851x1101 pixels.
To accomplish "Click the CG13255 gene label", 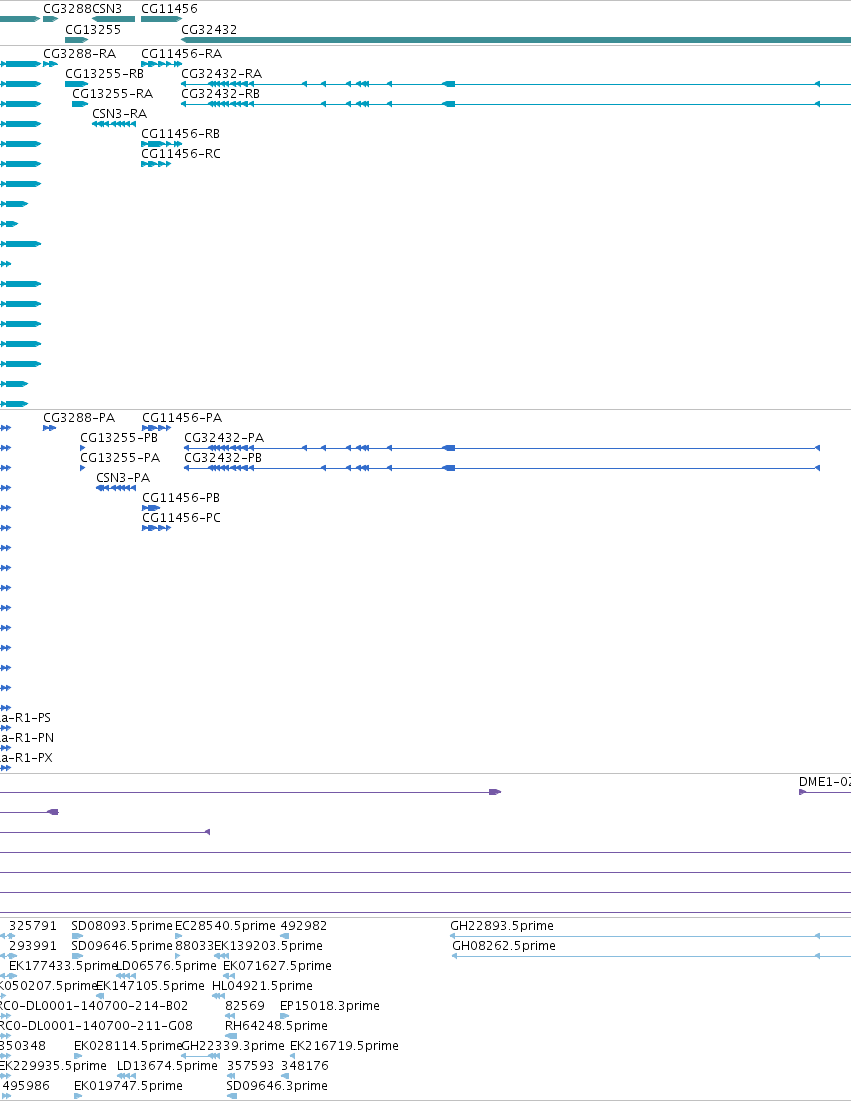I will [93, 30].
